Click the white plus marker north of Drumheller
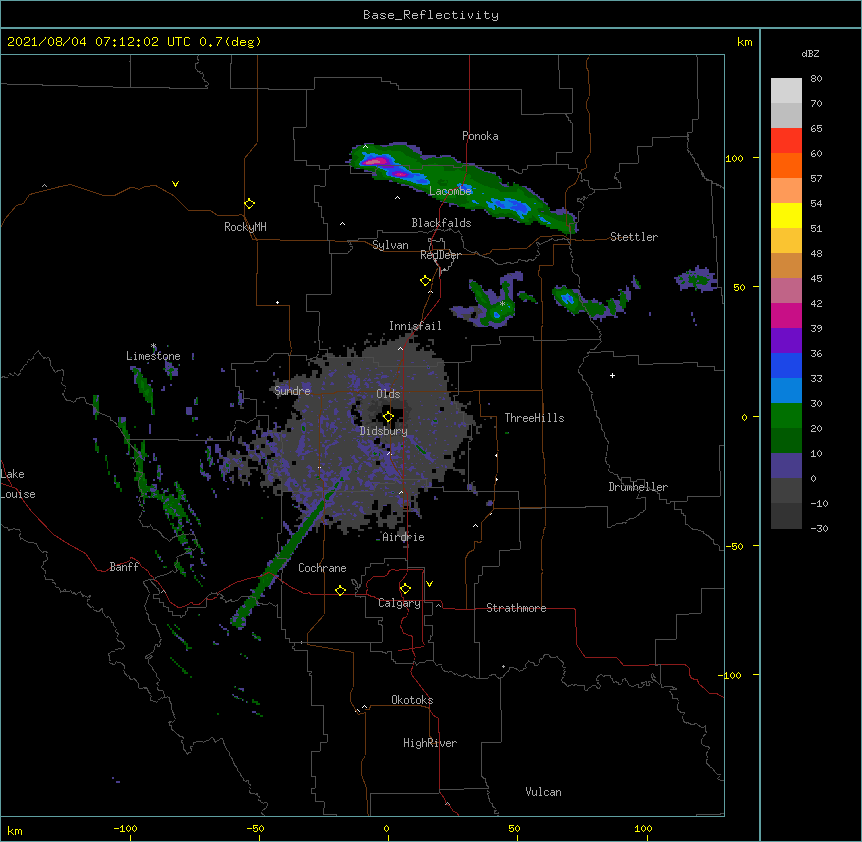The width and height of the screenshot is (862, 842). (x=612, y=375)
